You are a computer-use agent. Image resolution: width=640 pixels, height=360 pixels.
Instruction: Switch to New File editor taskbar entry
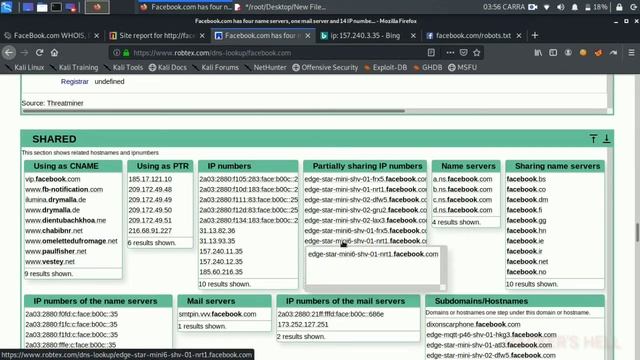pyautogui.click(x=280, y=7)
